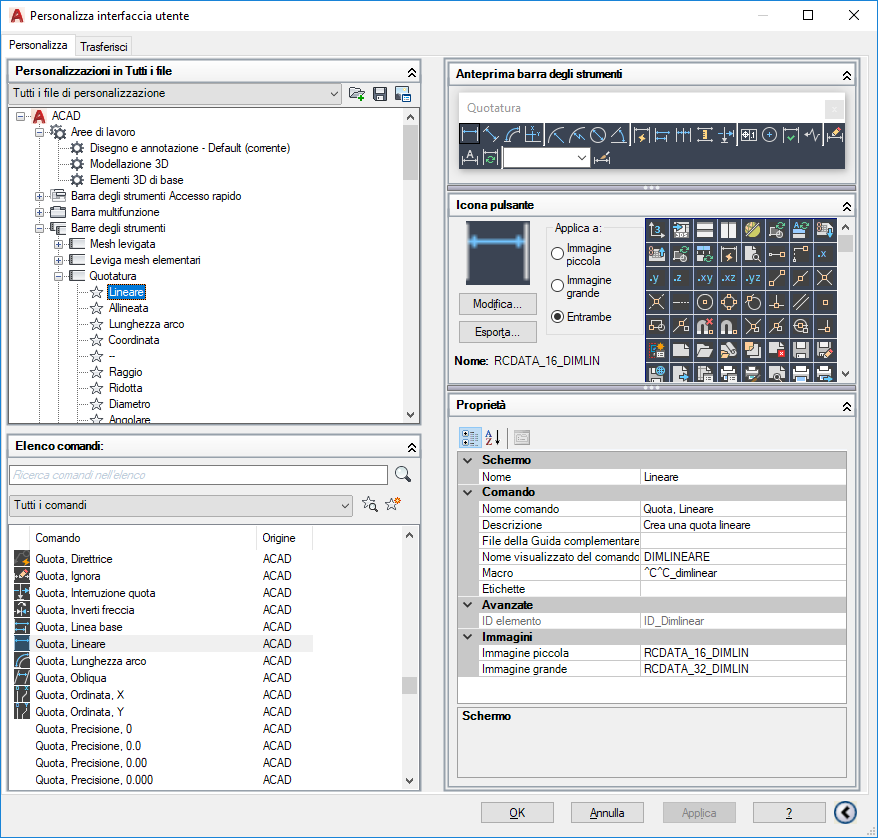Select Immagine piccola radio button

point(557,254)
